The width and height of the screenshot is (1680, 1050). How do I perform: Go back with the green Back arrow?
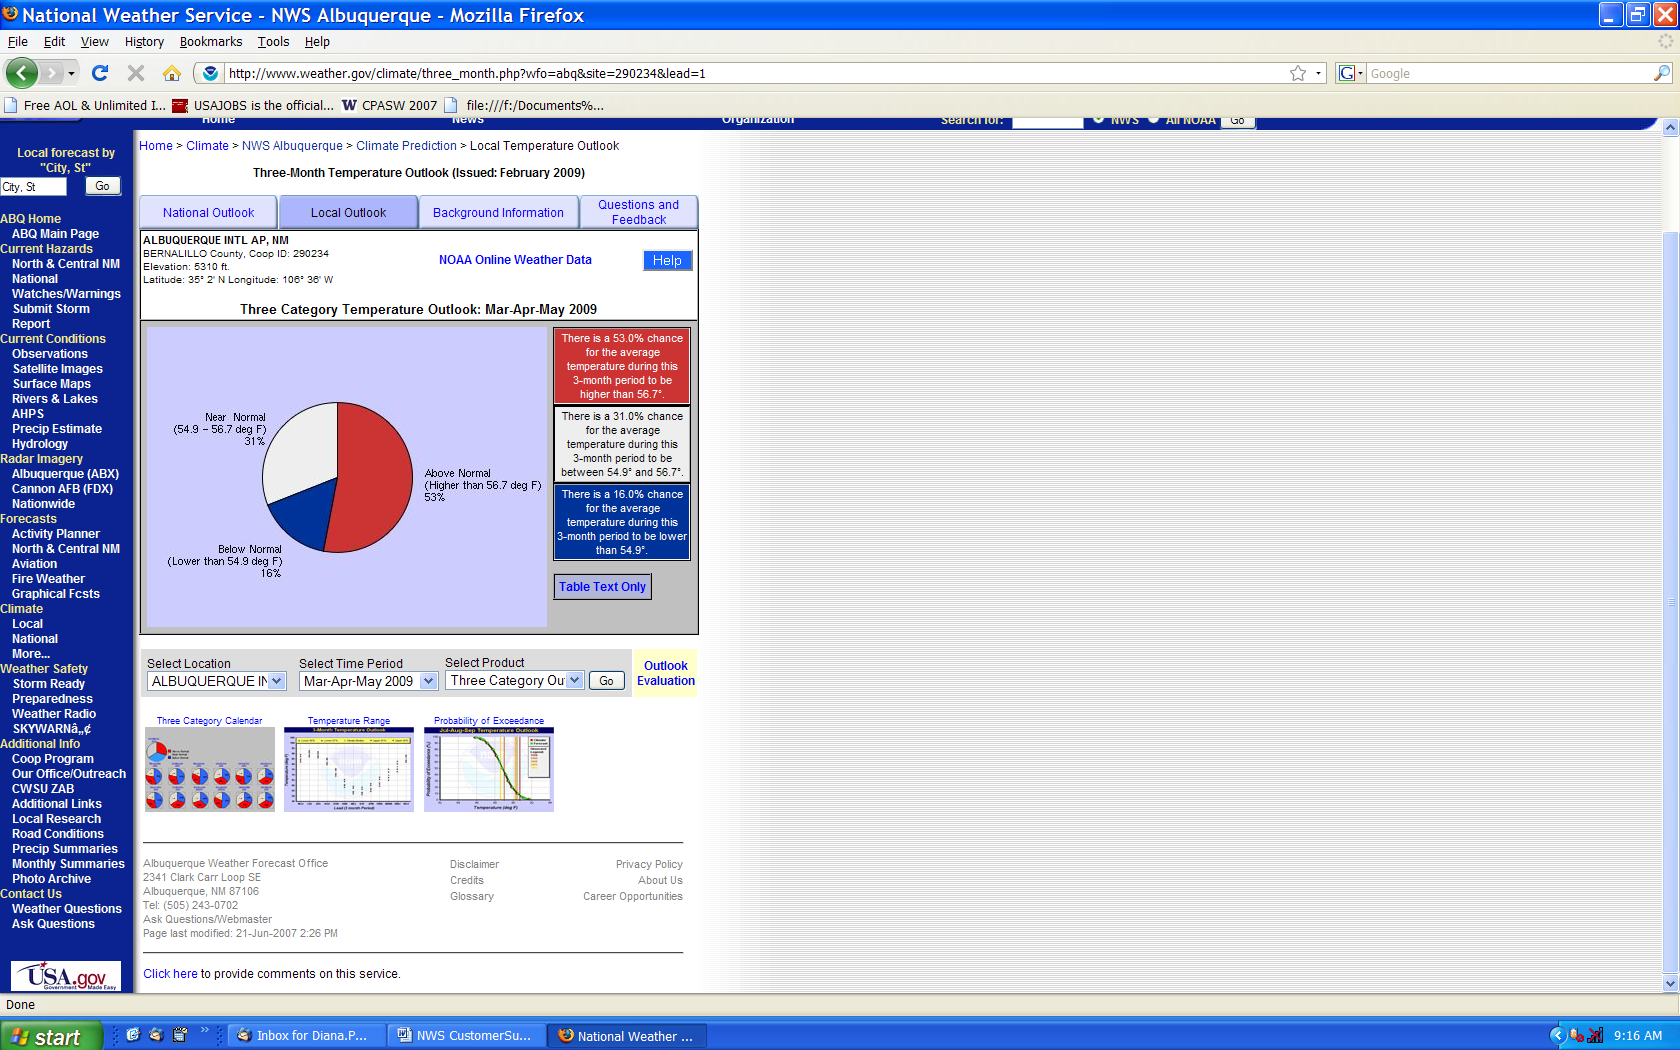(x=22, y=73)
